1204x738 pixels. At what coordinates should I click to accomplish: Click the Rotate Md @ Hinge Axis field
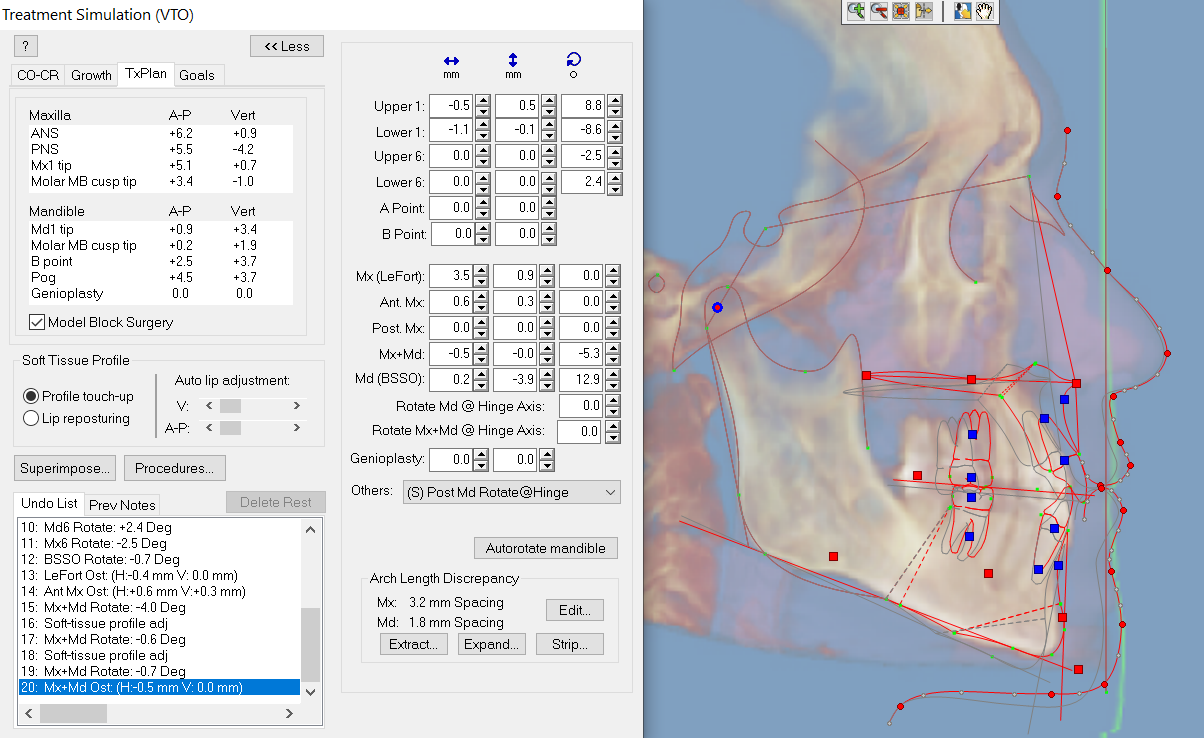tap(579, 405)
